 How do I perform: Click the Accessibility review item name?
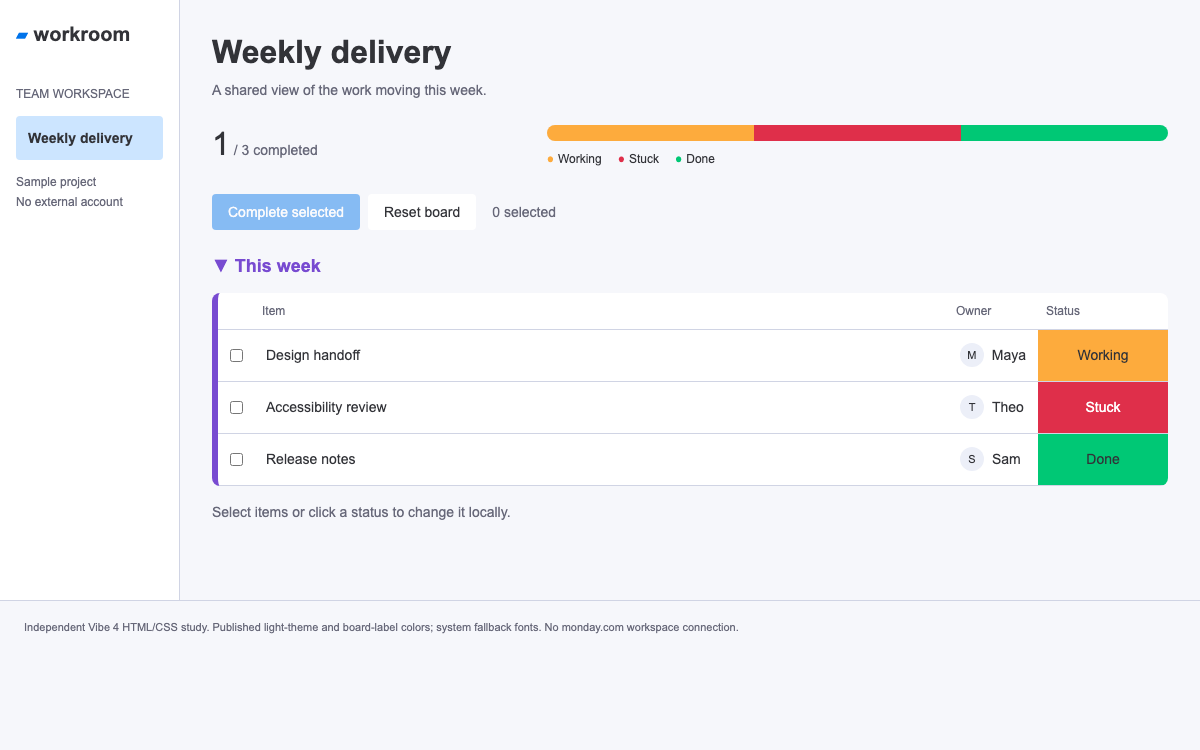(x=326, y=407)
